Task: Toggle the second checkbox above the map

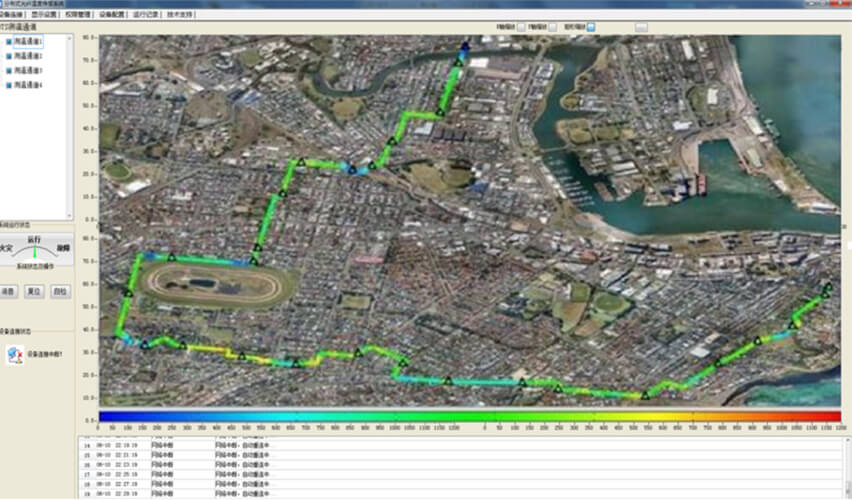Action: coord(554,27)
